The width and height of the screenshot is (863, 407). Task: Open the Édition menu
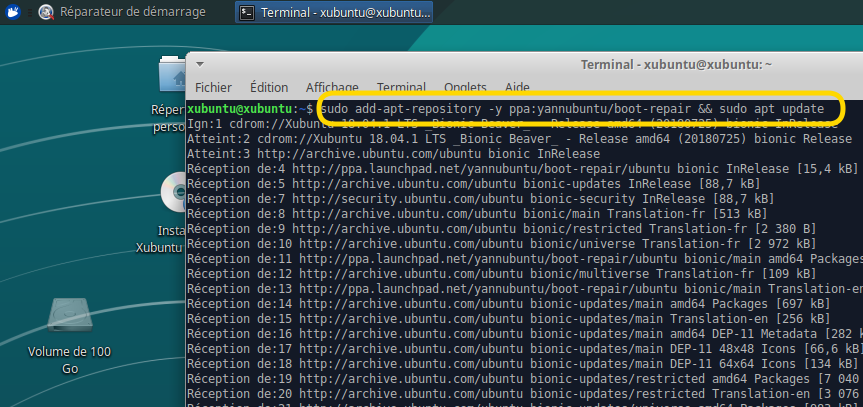click(269, 88)
